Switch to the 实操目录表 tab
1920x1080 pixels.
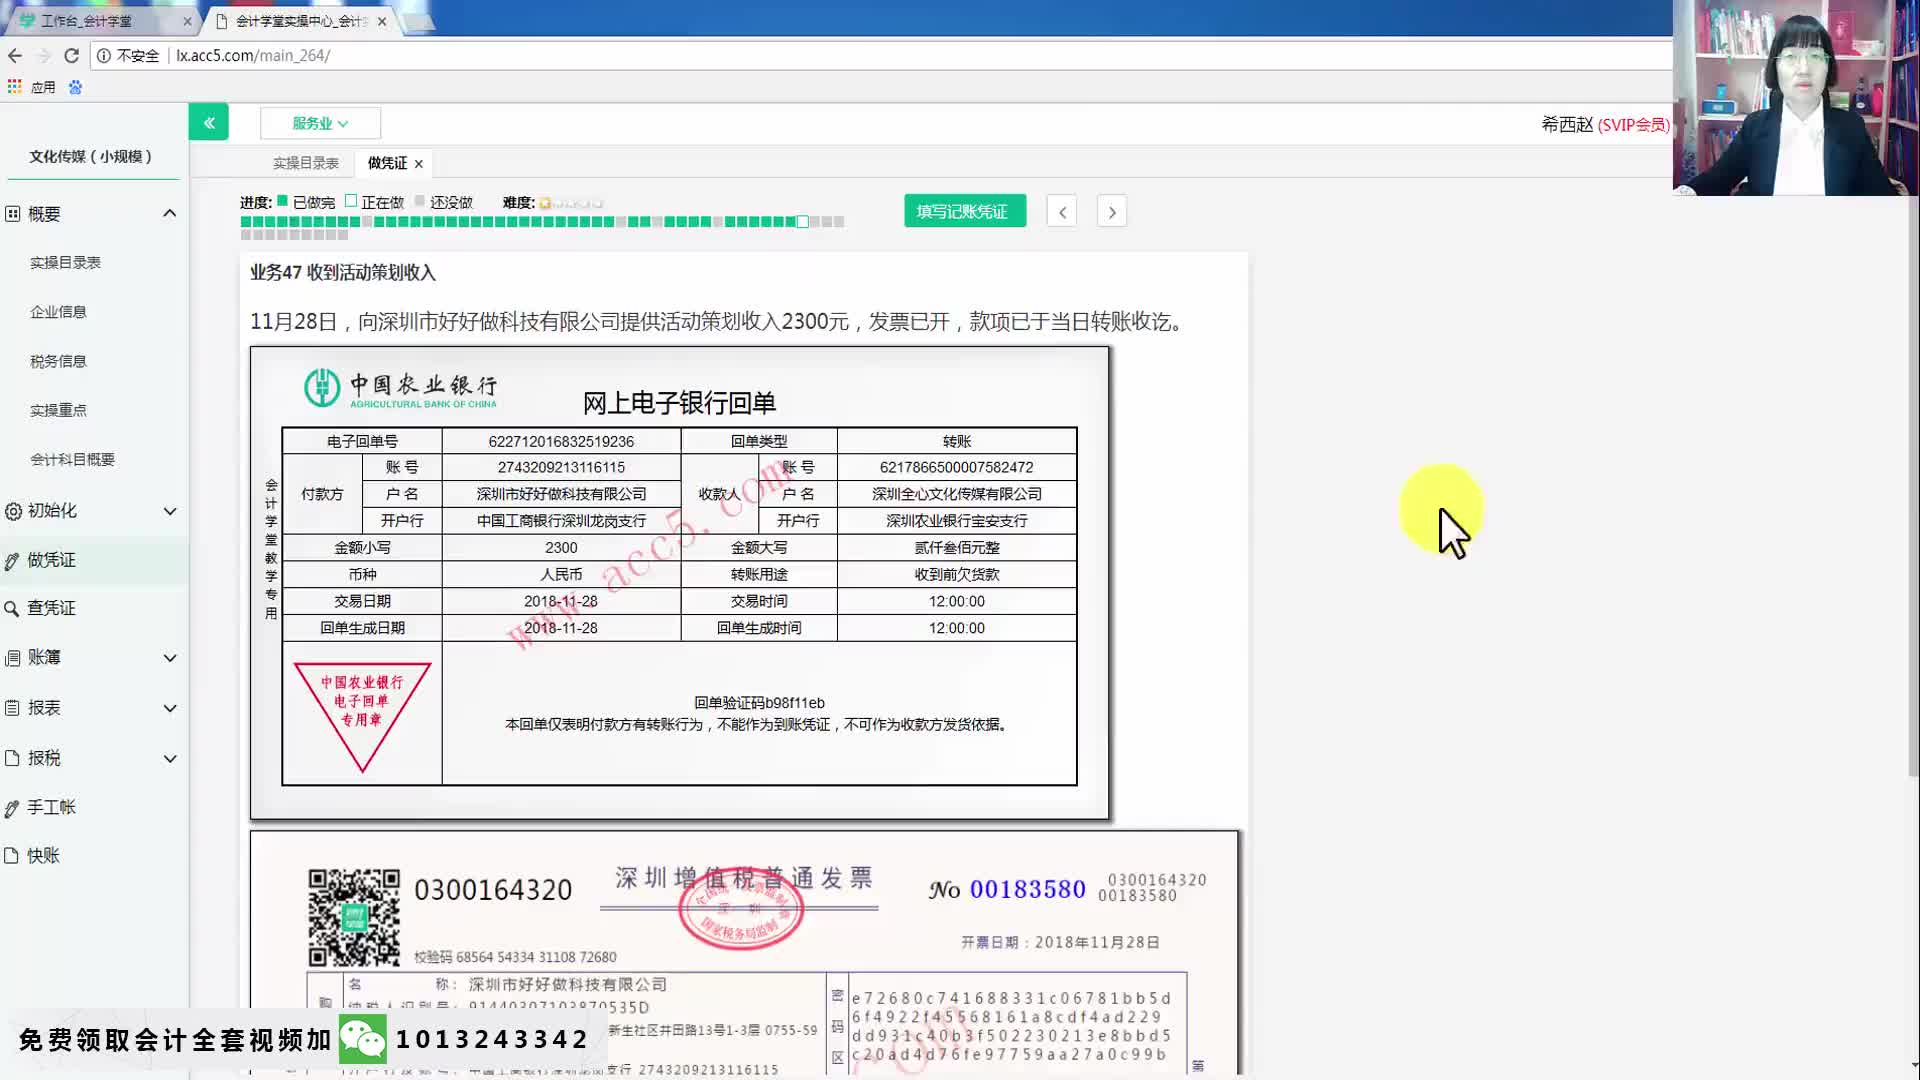[x=304, y=162]
